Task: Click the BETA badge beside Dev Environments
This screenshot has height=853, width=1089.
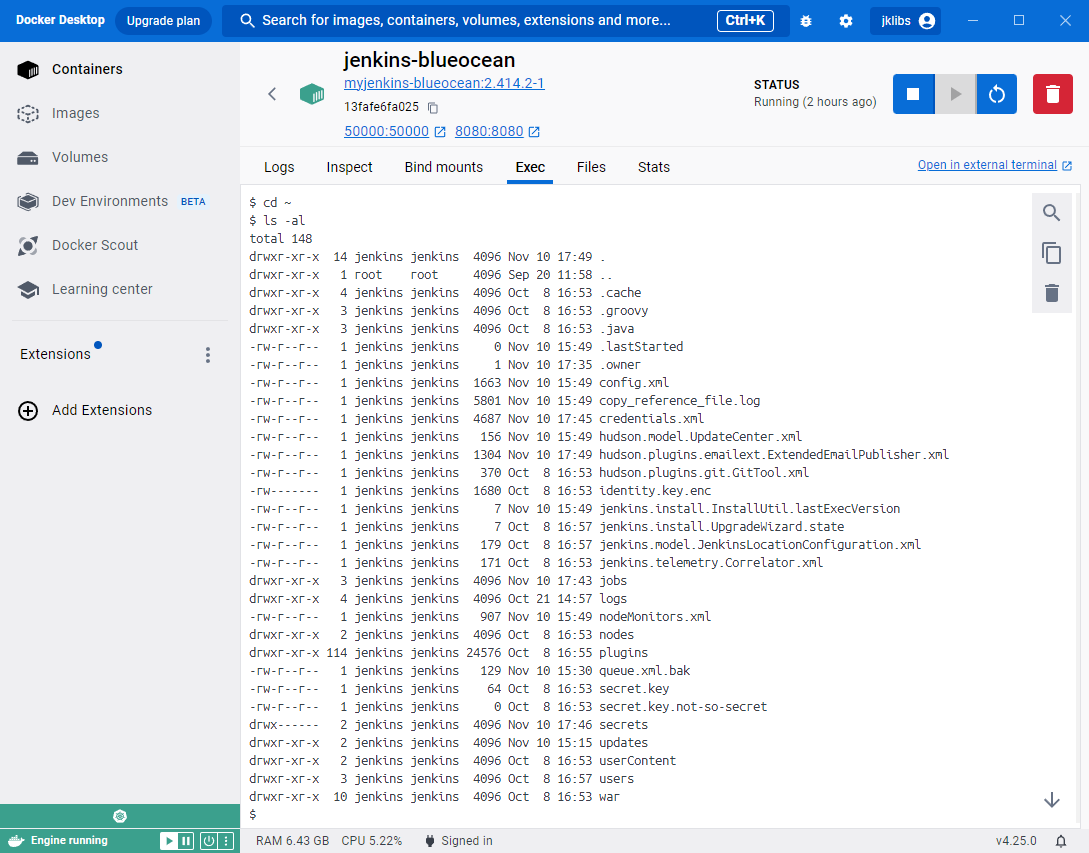Action: pyautogui.click(x=193, y=202)
